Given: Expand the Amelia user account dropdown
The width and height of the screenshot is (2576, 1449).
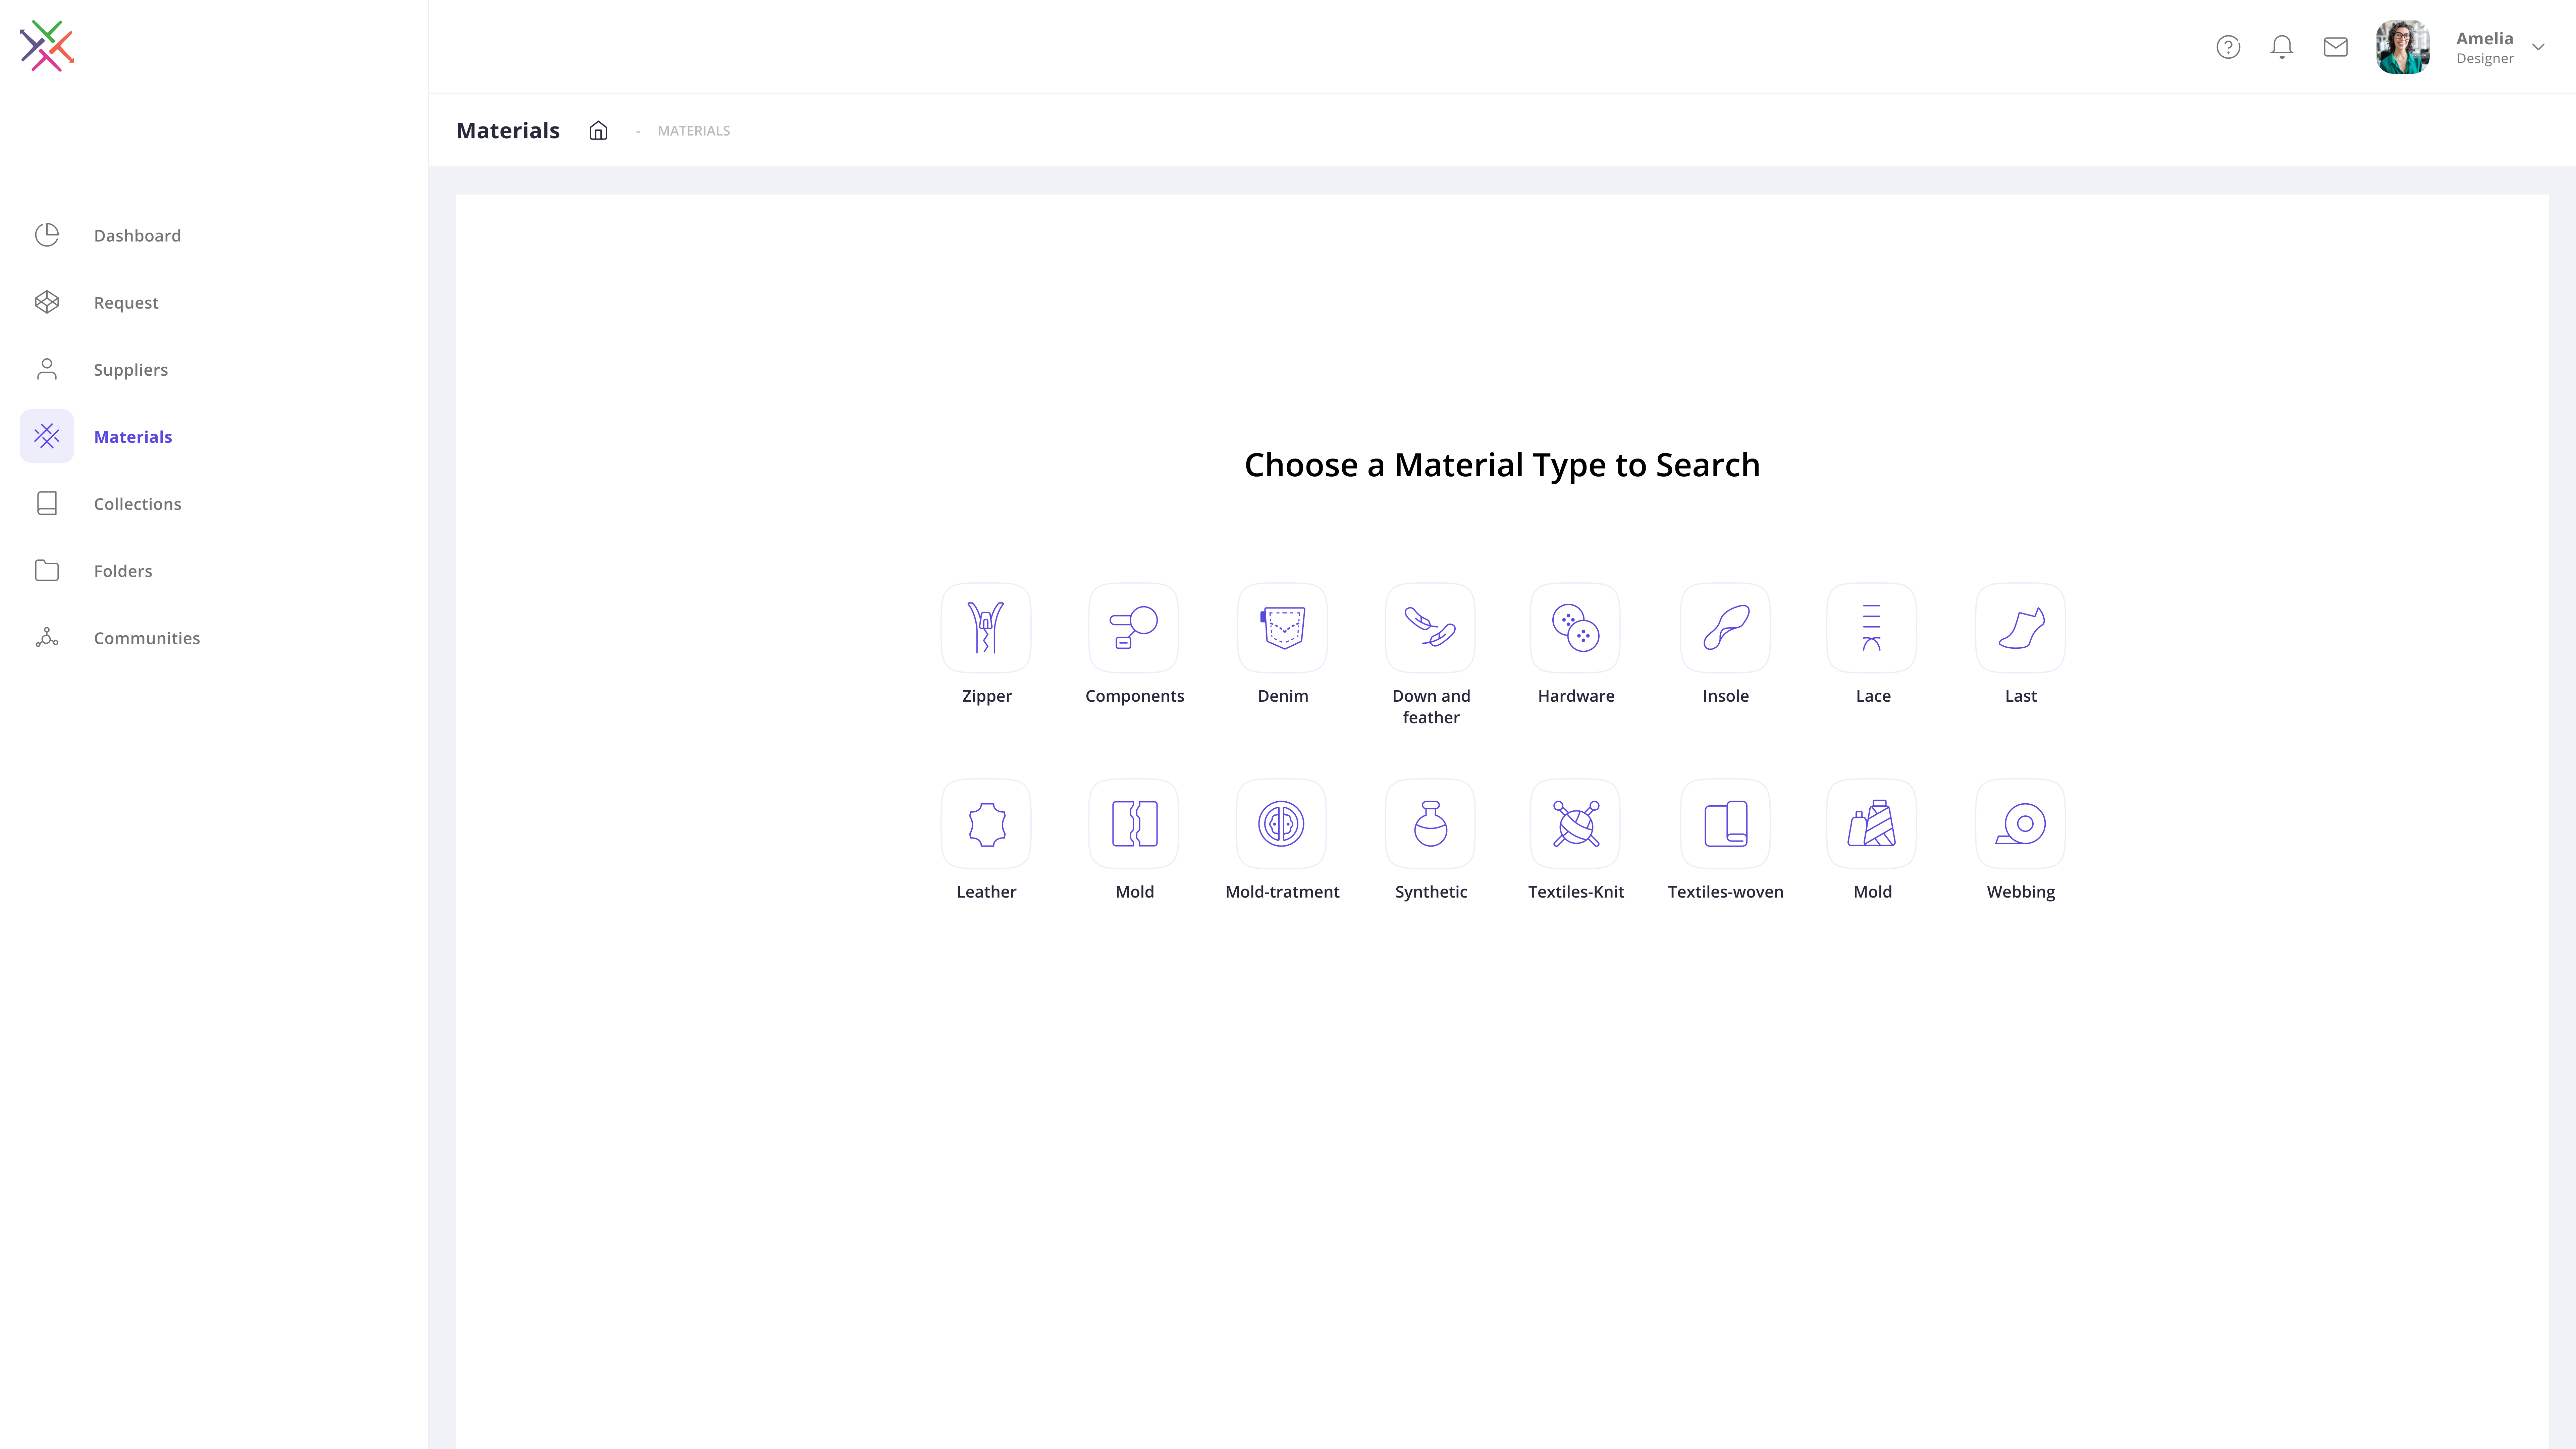Looking at the screenshot, I should (2538, 47).
